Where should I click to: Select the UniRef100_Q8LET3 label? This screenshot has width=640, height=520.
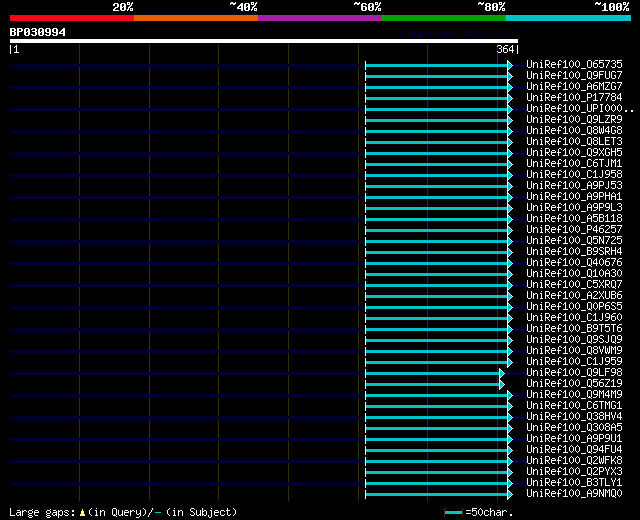pos(574,141)
